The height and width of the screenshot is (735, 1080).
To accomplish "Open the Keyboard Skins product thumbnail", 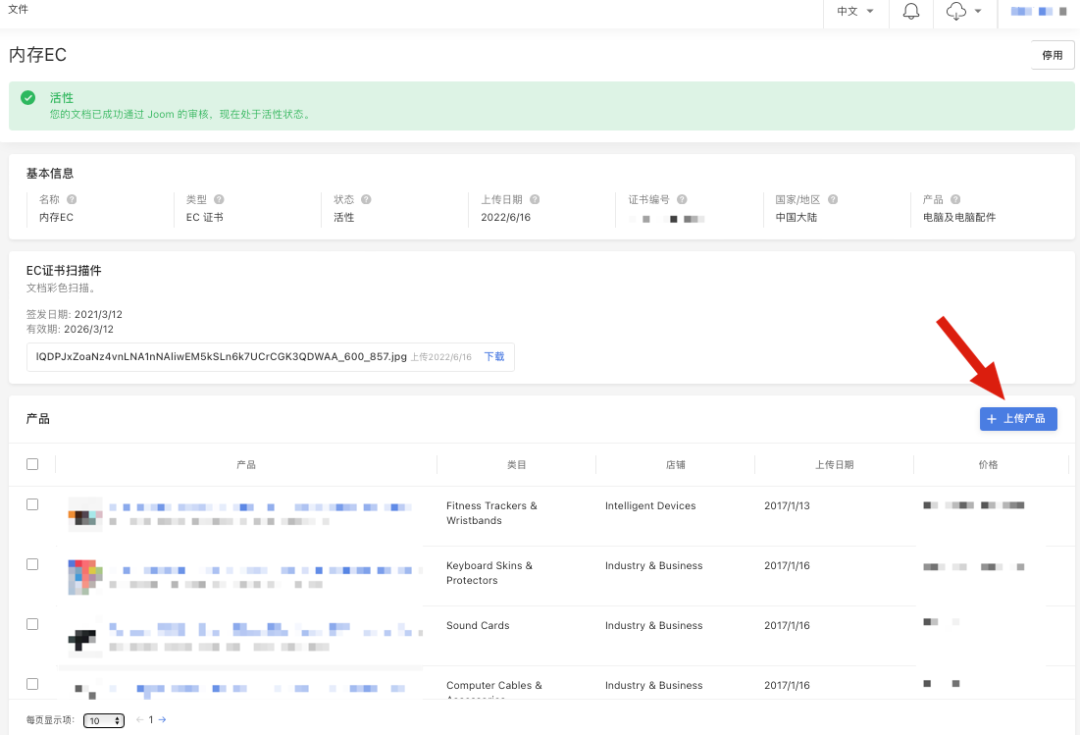I will 85,577.
